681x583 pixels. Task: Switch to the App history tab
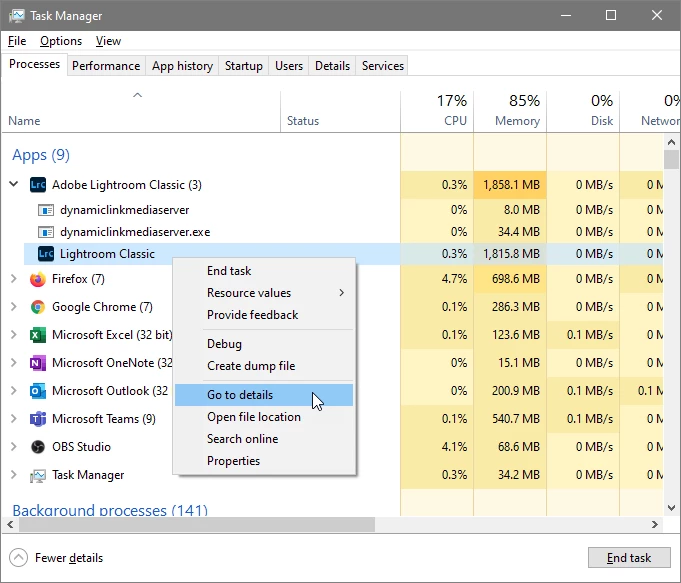[x=182, y=66]
